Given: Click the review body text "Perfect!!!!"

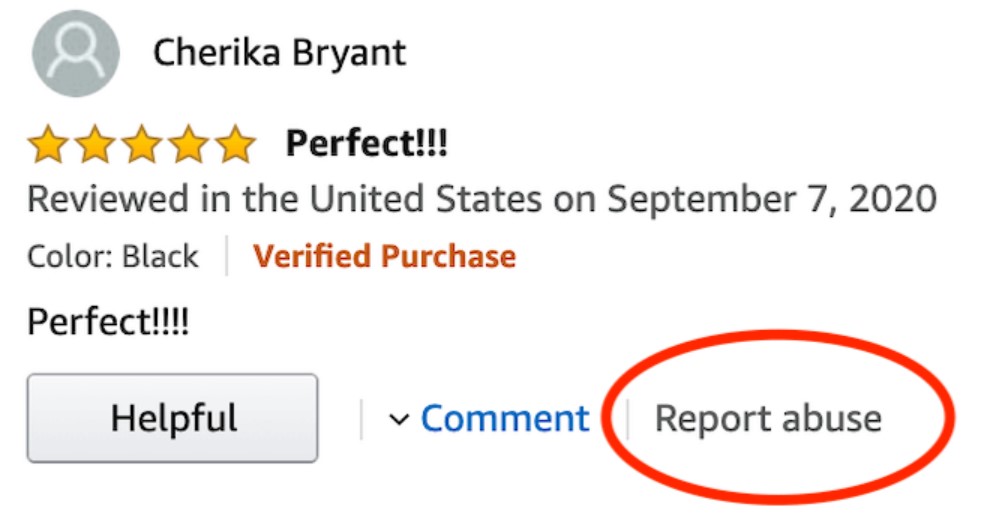Looking at the screenshot, I should click(108, 322).
